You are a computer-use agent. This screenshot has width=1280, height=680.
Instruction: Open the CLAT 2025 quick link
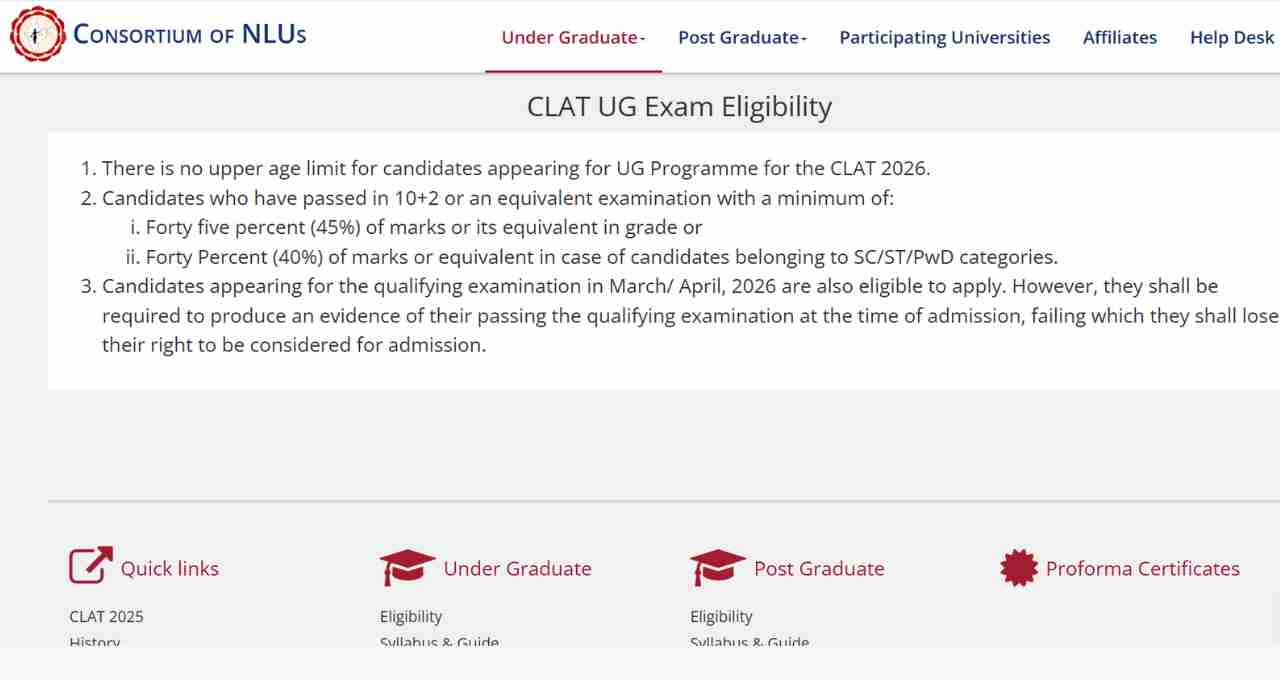[107, 616]
